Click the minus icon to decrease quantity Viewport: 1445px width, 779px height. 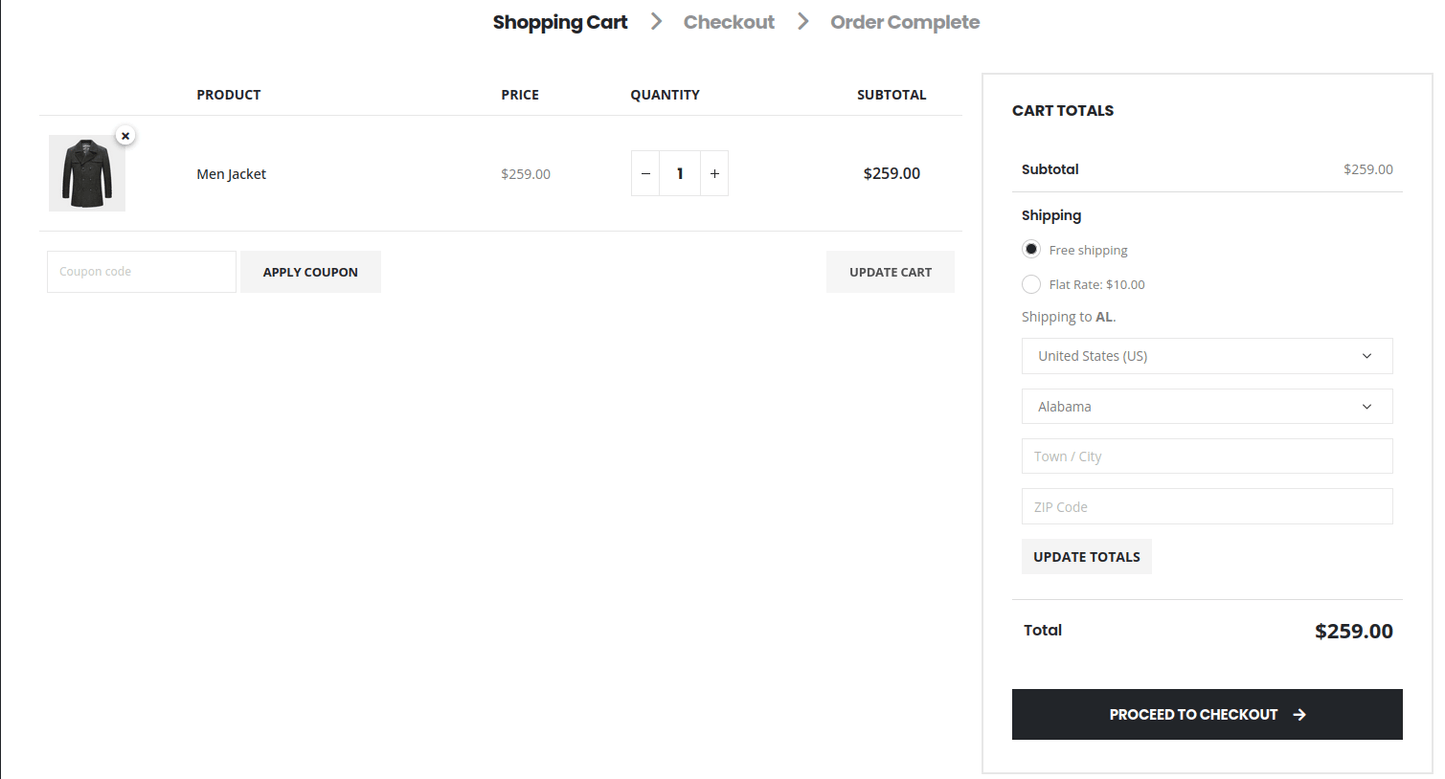click(x=645, y=173)
